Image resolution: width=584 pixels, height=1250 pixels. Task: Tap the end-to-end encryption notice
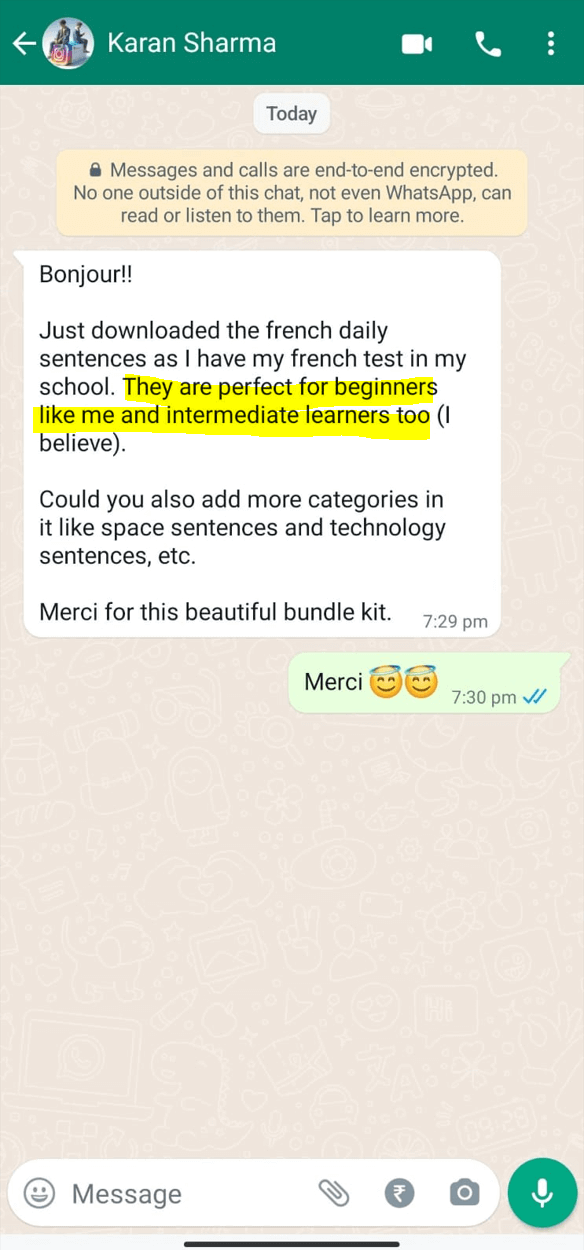click(x=292, y=193)
